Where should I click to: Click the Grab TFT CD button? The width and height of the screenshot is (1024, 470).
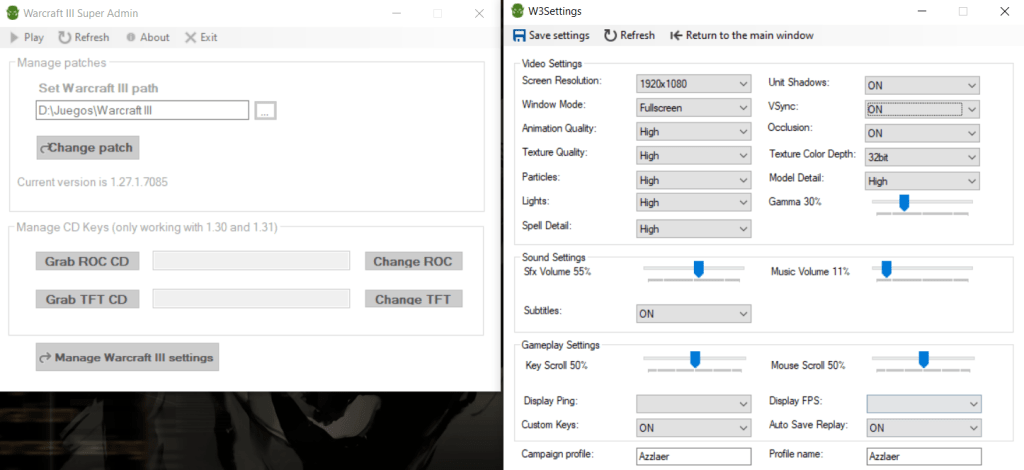click(x=87, y=299)
